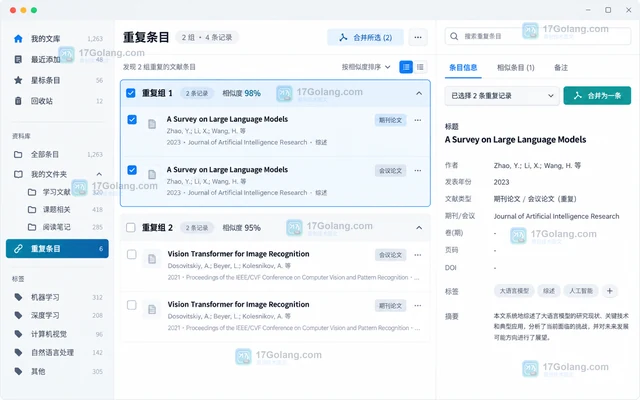Uncheck the 重复组 1 group checkbox
The image size is (640, 400).
click(x=131, y=93)
